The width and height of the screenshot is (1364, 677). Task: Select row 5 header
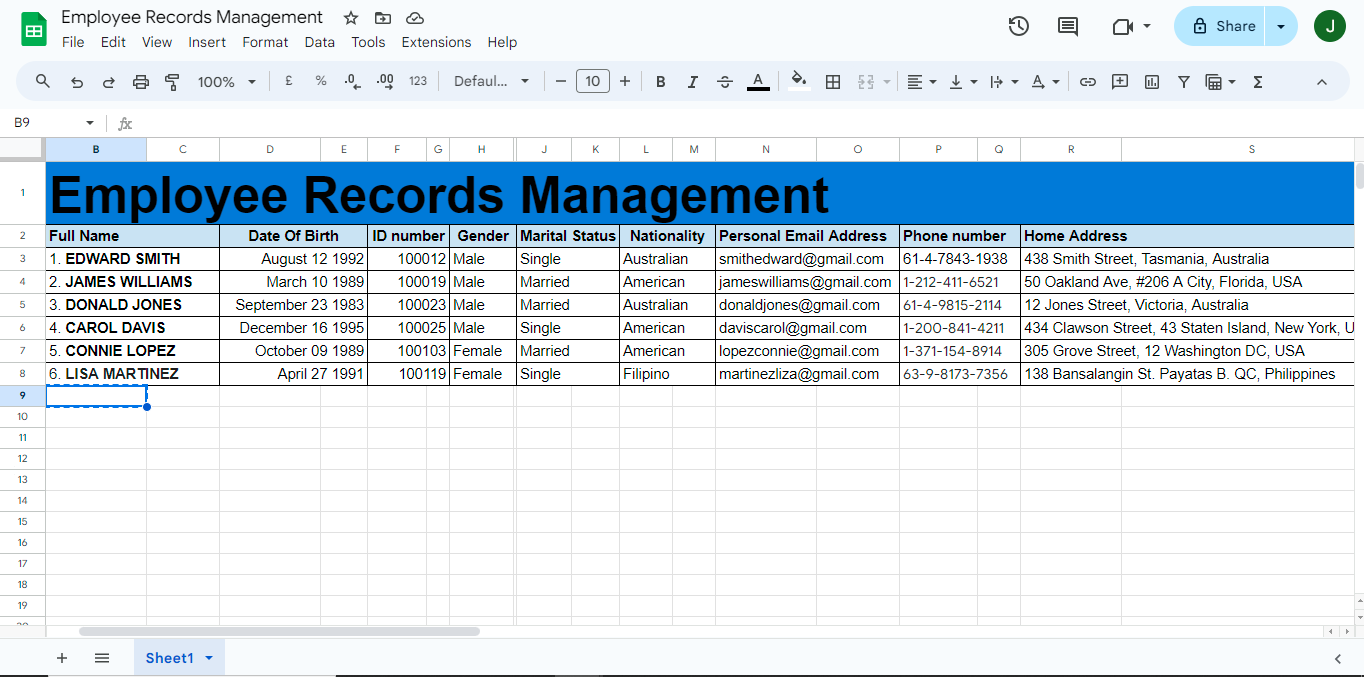[x=22, y=305]
